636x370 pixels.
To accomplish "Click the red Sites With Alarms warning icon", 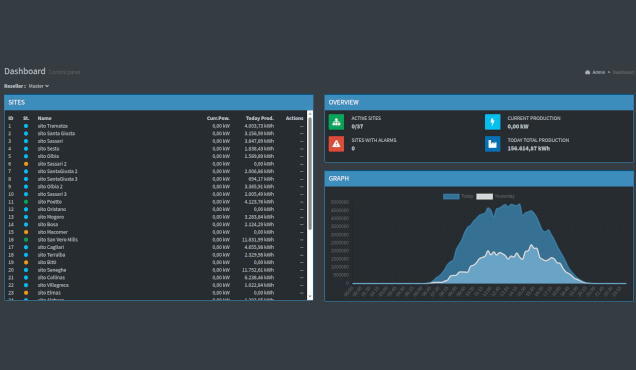I will (336, 144).
